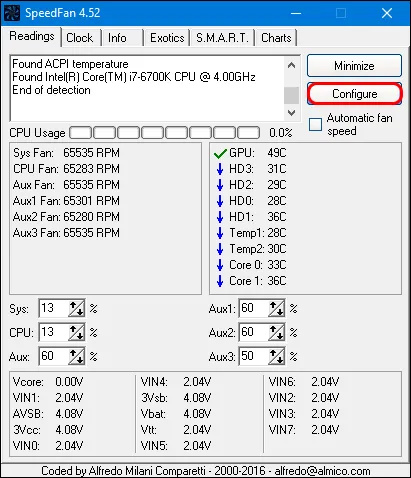
Task: Click the blue down arrow beside Core 1
Action: pyautogui.click(x=220, y=281)
